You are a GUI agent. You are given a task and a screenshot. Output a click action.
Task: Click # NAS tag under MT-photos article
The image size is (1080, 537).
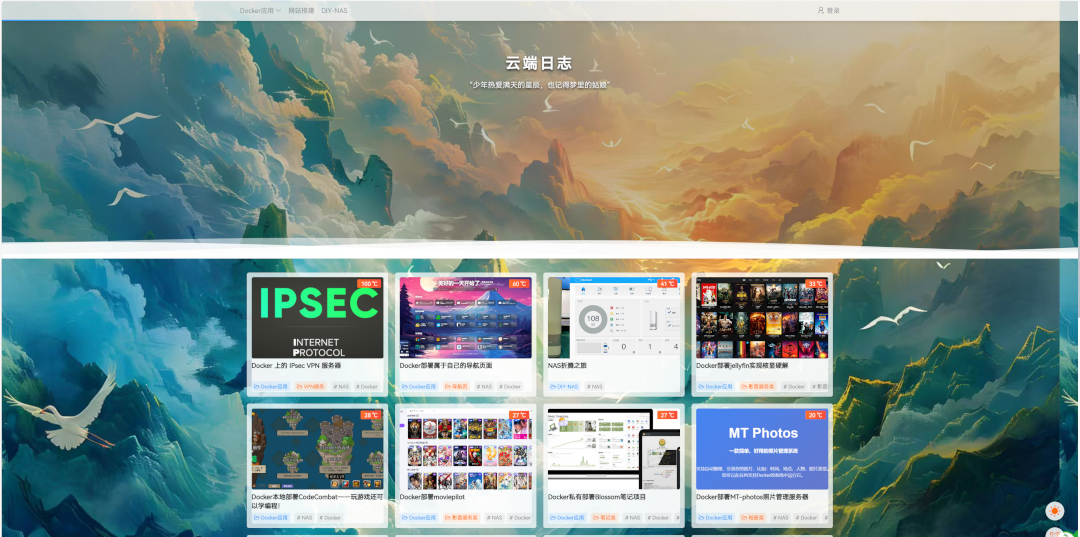(781, 518)
